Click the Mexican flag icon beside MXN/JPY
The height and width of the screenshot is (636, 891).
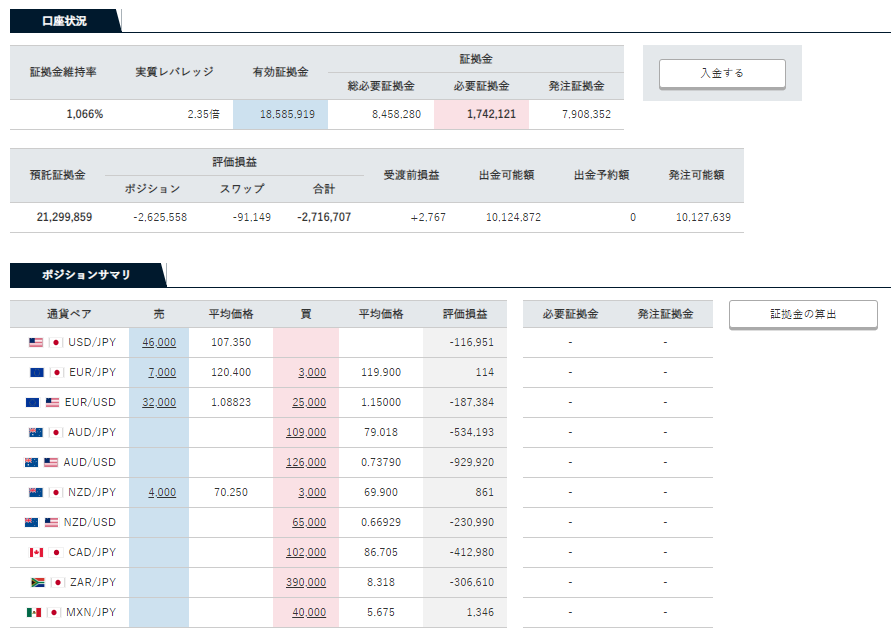pyautogui.click(x=34, y=613)
